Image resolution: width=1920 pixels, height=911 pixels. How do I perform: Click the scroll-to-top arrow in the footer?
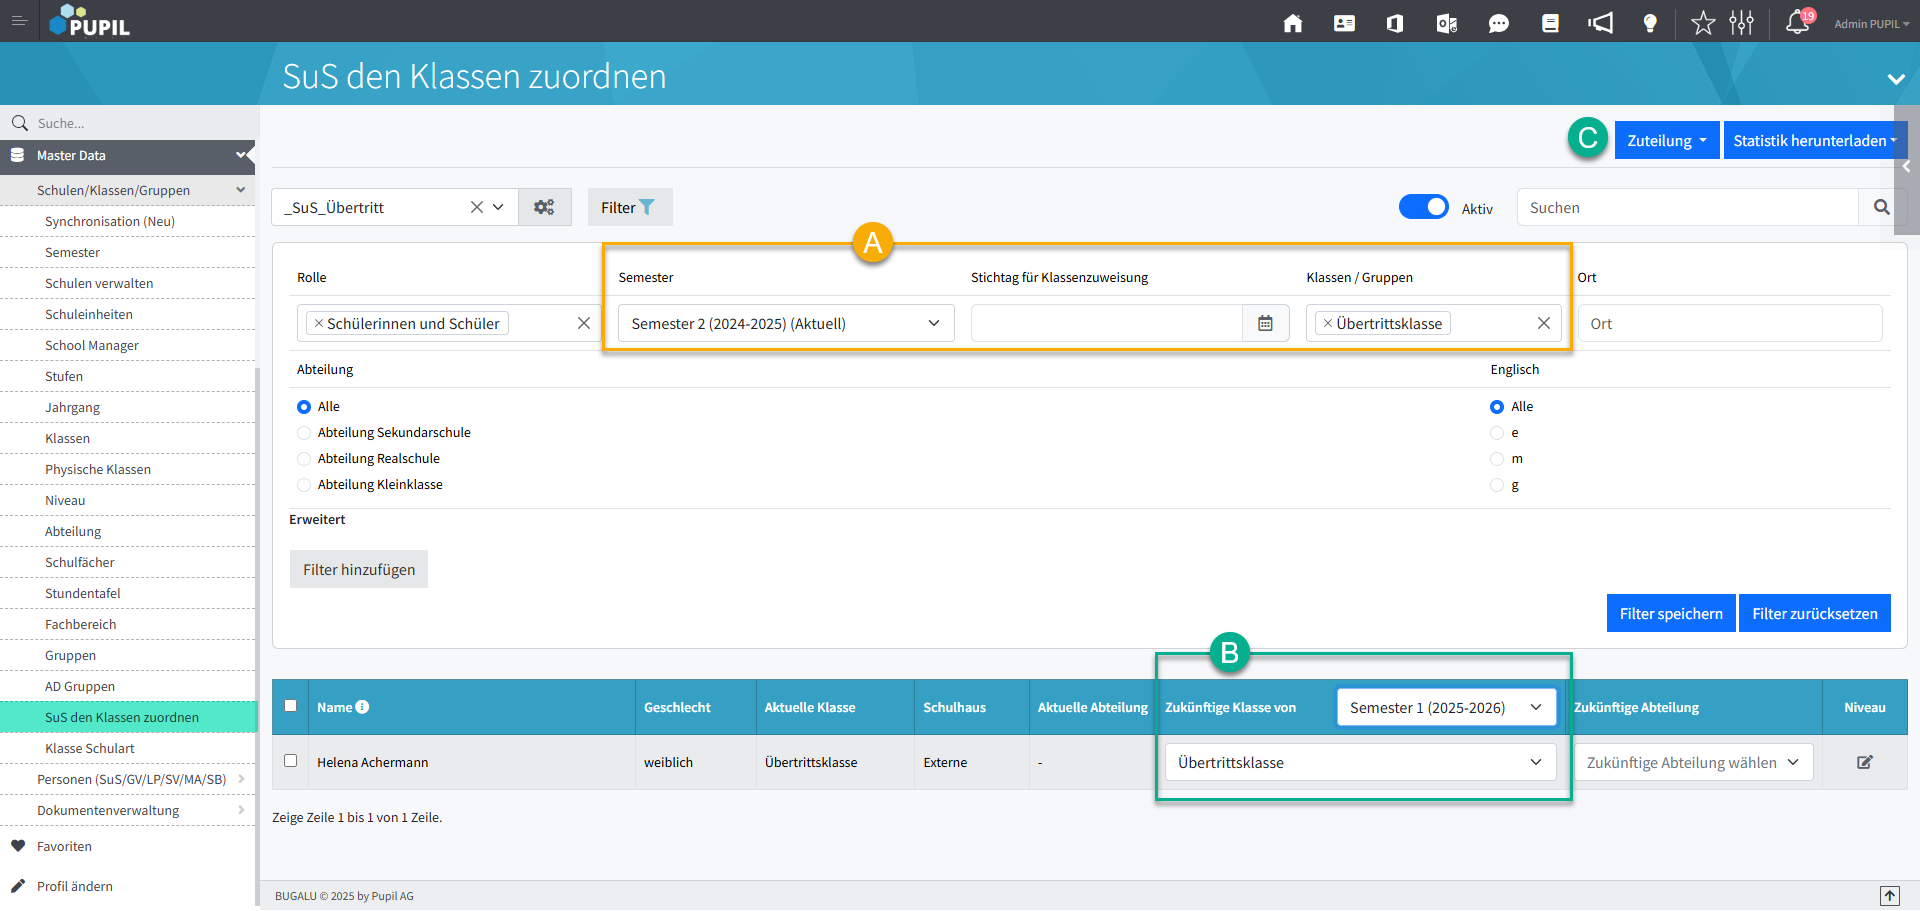click(1889, 895)
